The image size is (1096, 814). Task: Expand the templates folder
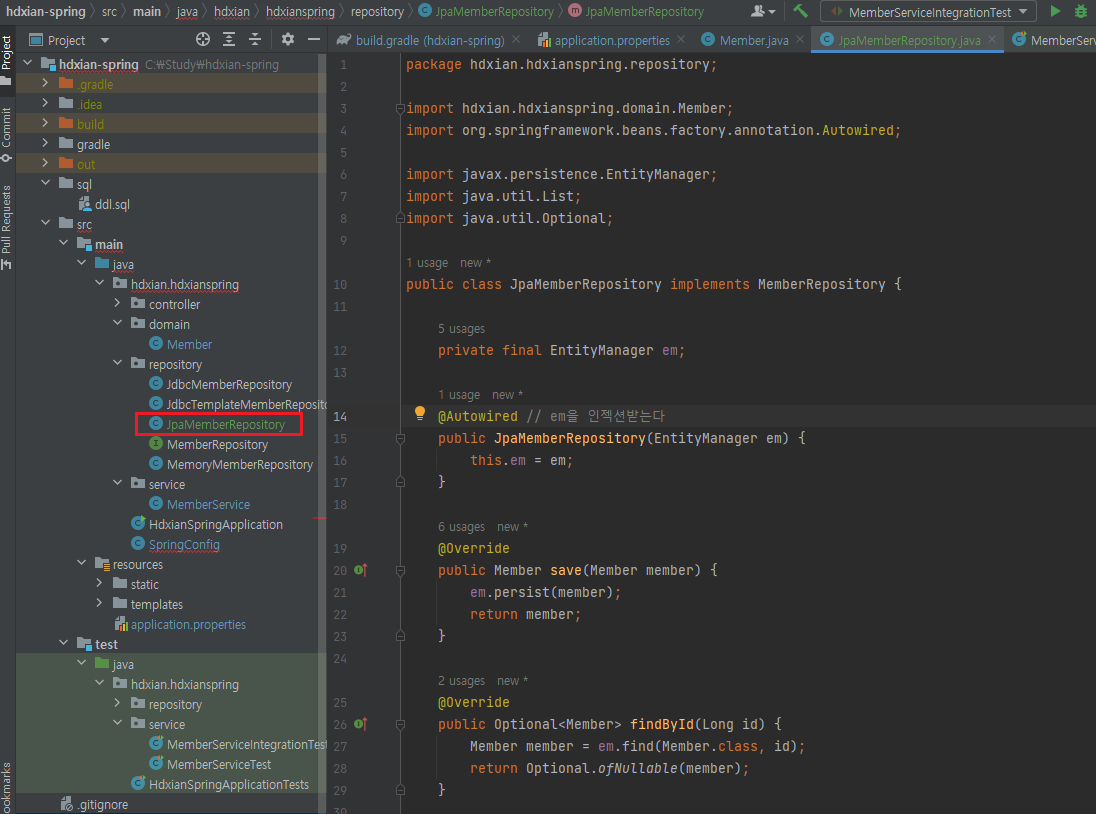pyautogui.click(x=99, y=603)
